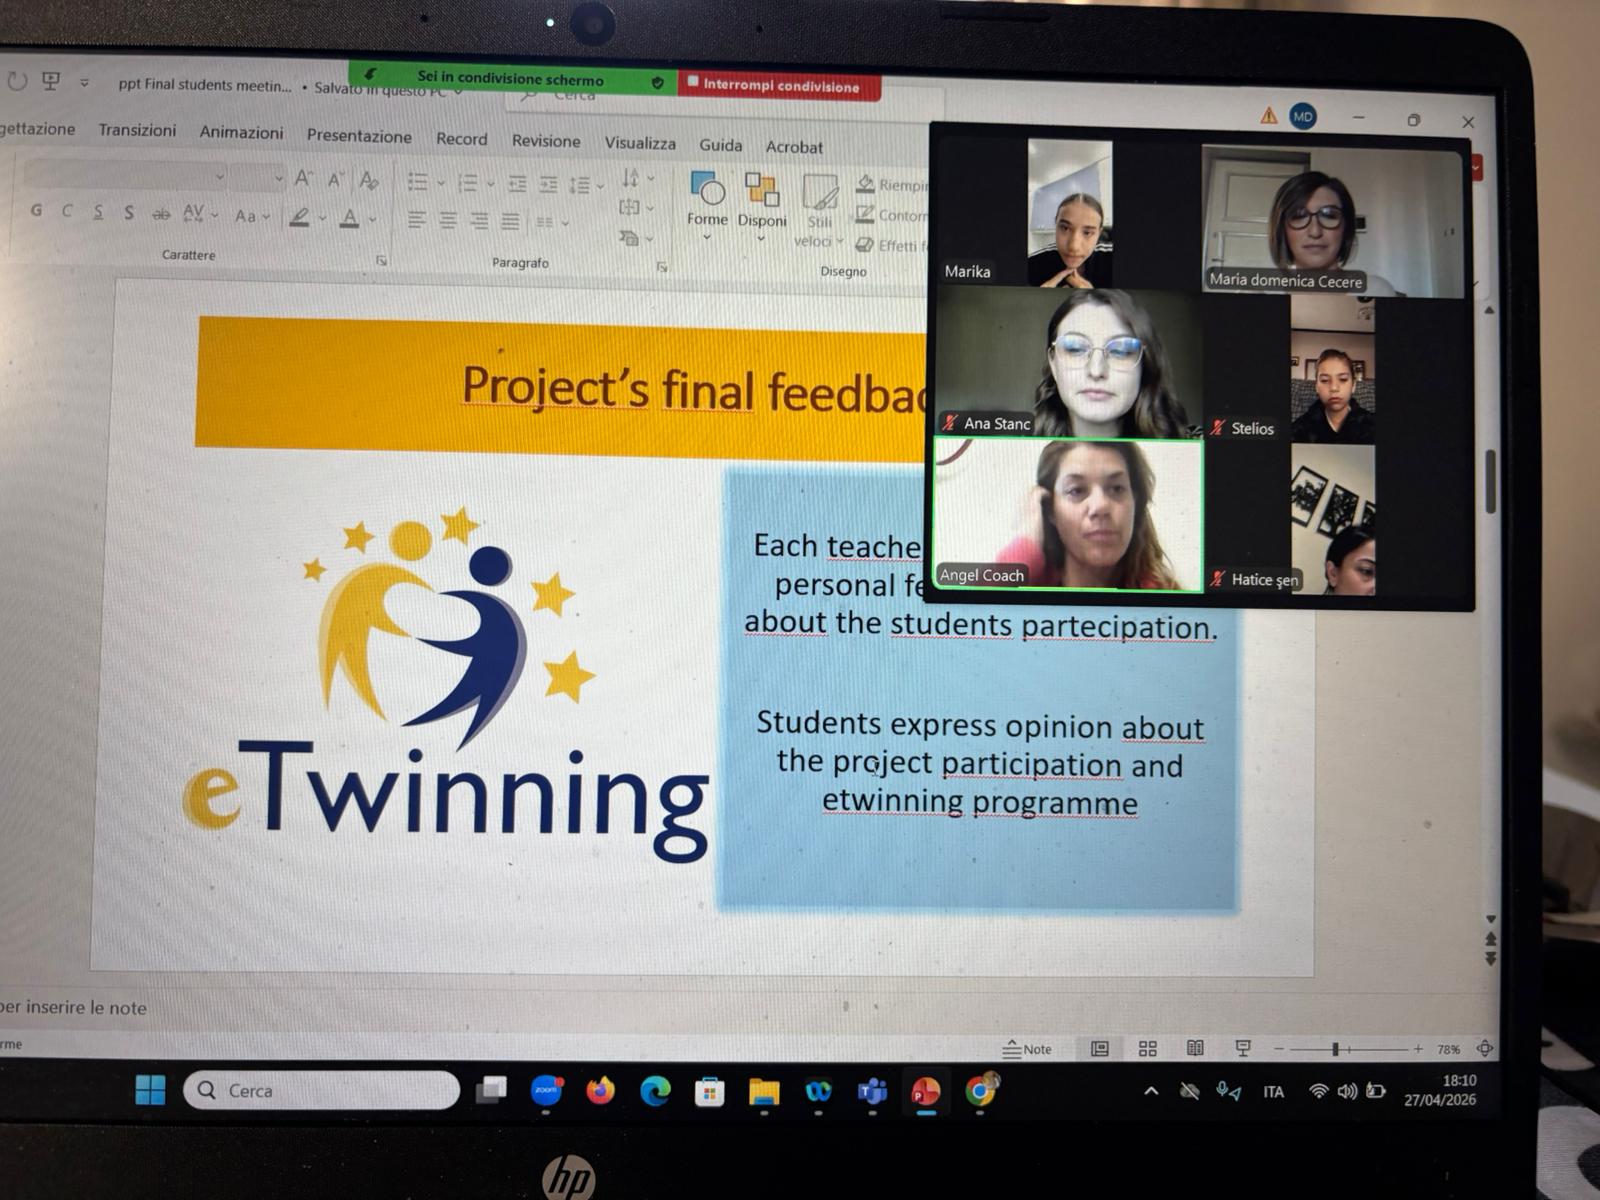Decrease list indent level

(517, 184)
